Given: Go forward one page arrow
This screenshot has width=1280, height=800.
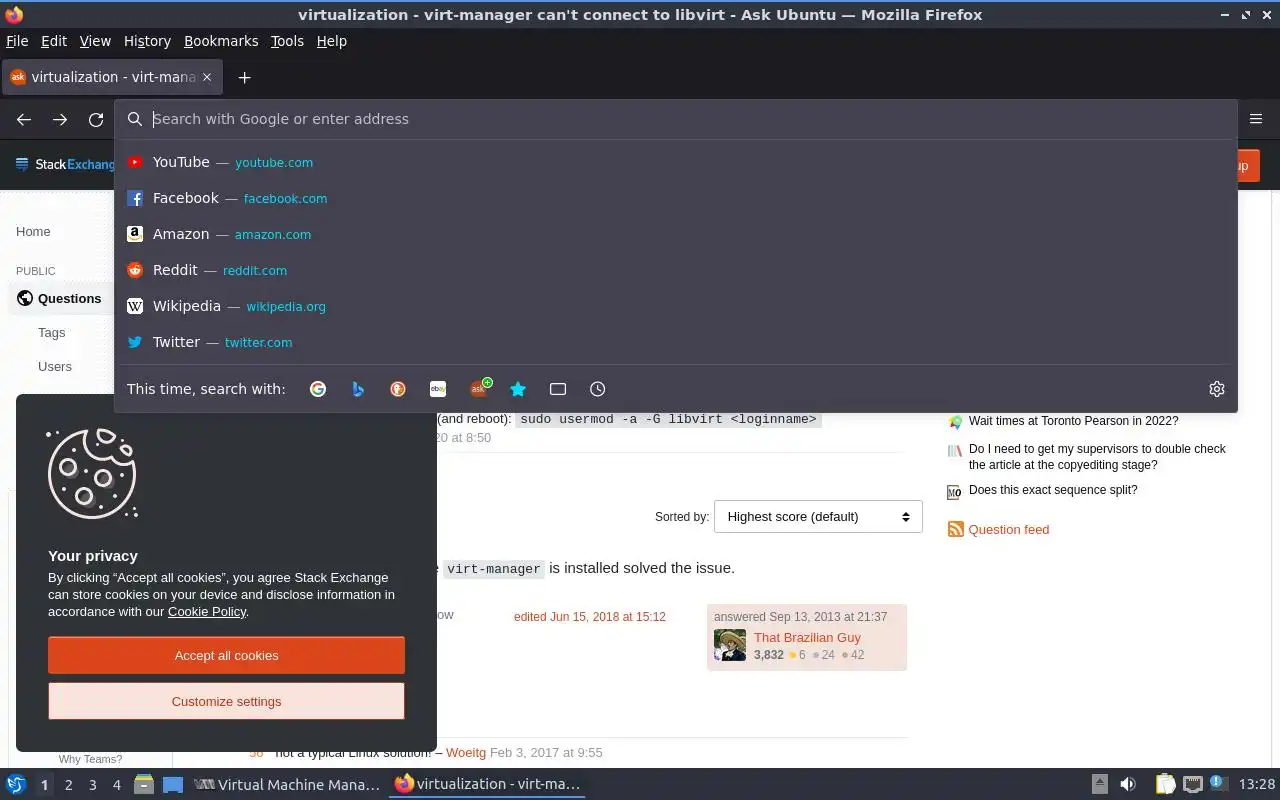Looking at the screenshot, I should point(60,119).
